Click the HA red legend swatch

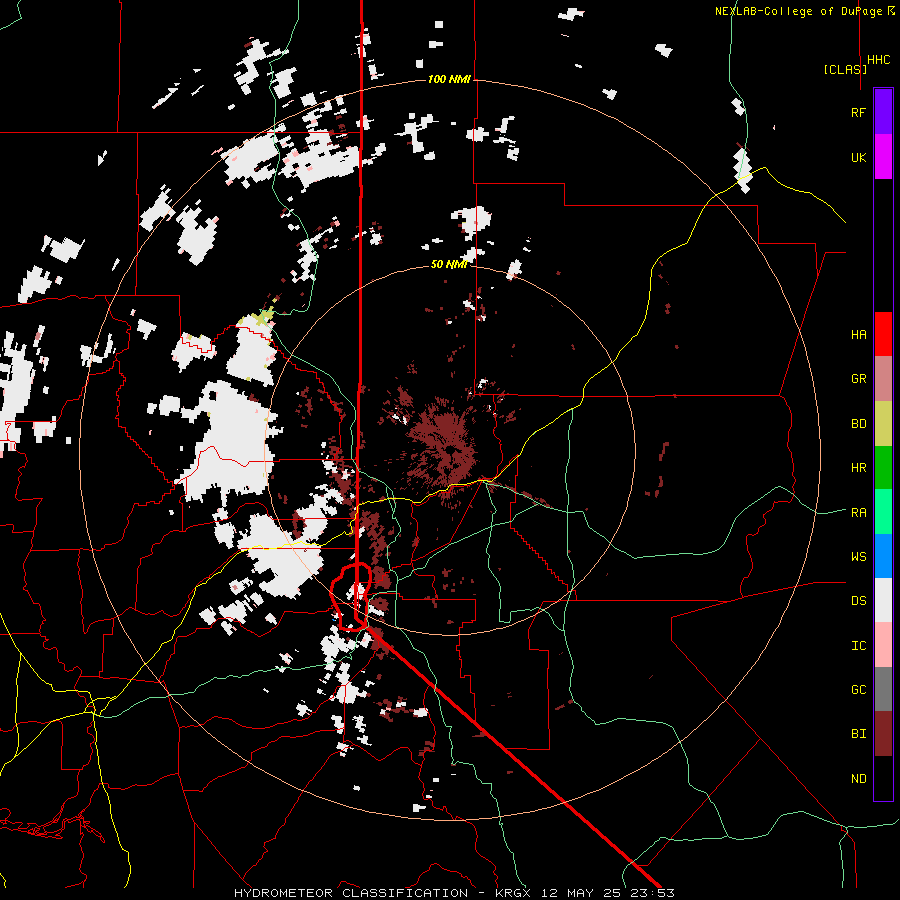[883, 334]
